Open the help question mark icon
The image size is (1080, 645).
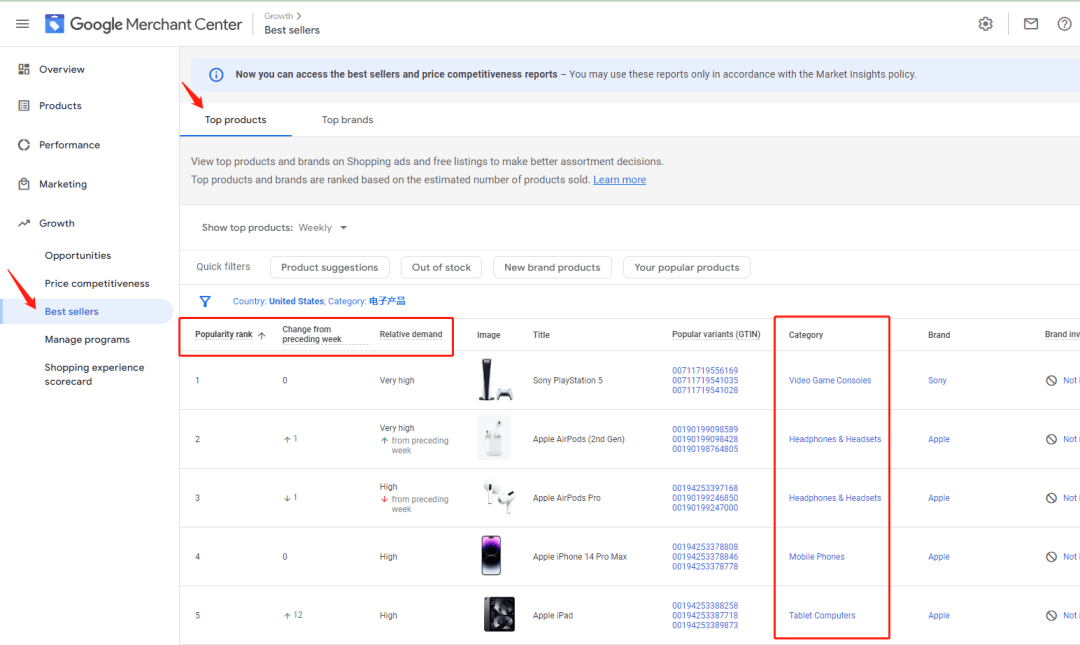coord(1064,24)
